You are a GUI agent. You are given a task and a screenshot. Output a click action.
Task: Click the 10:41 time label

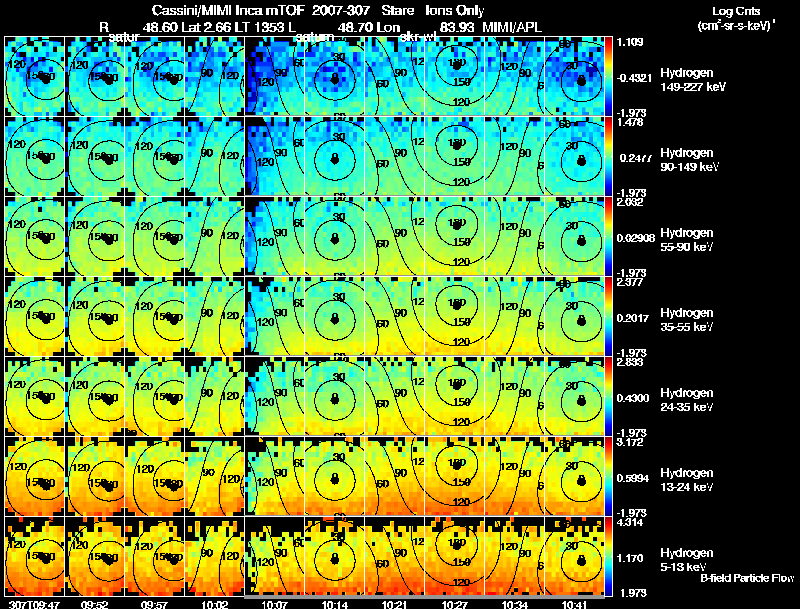(574, 604)
